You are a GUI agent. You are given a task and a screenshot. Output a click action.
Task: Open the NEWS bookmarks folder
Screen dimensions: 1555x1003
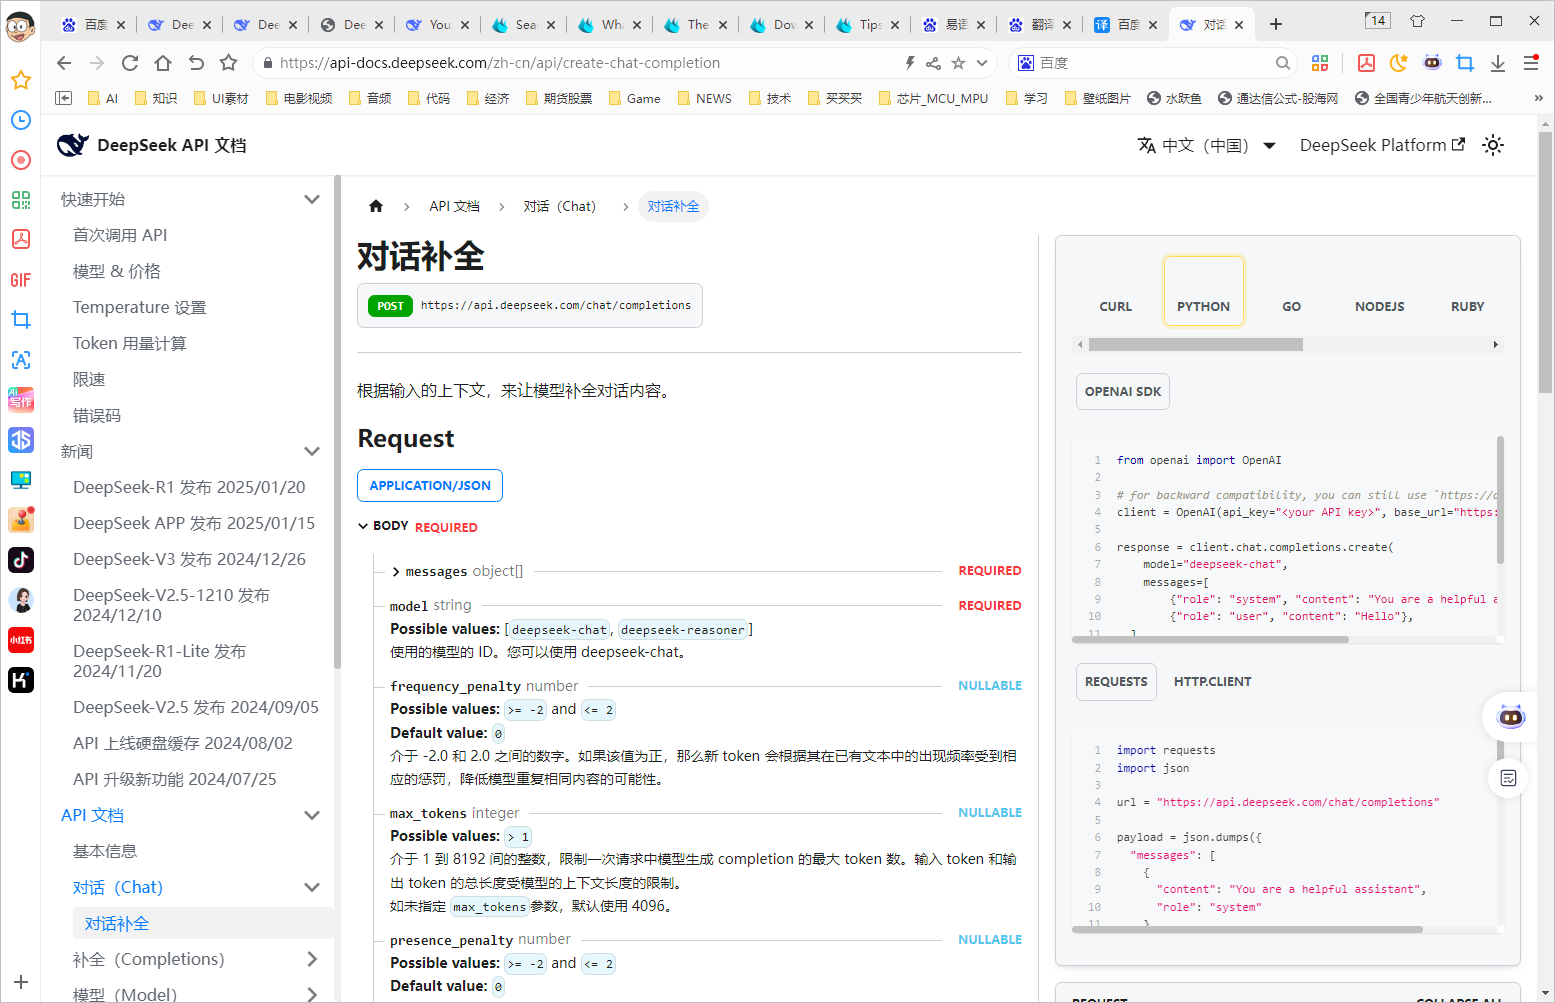click(704, 98)
